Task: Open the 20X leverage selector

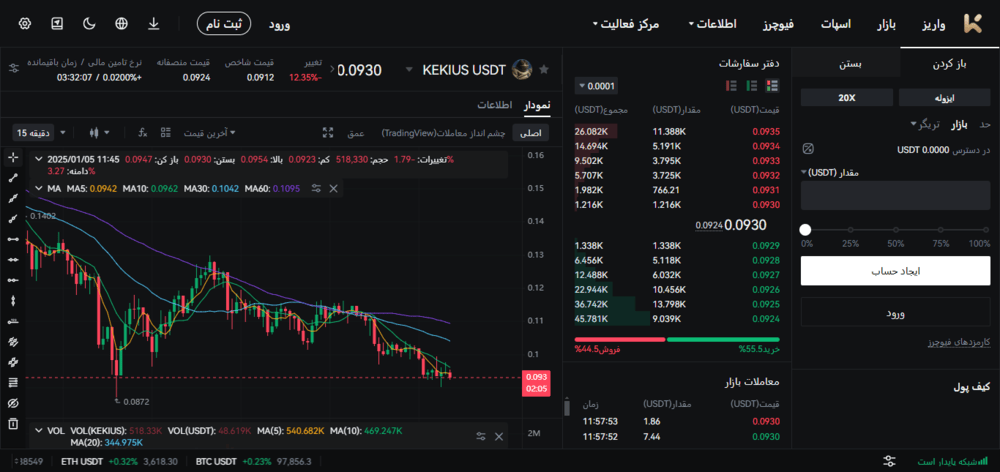Action: pos(847,98)
